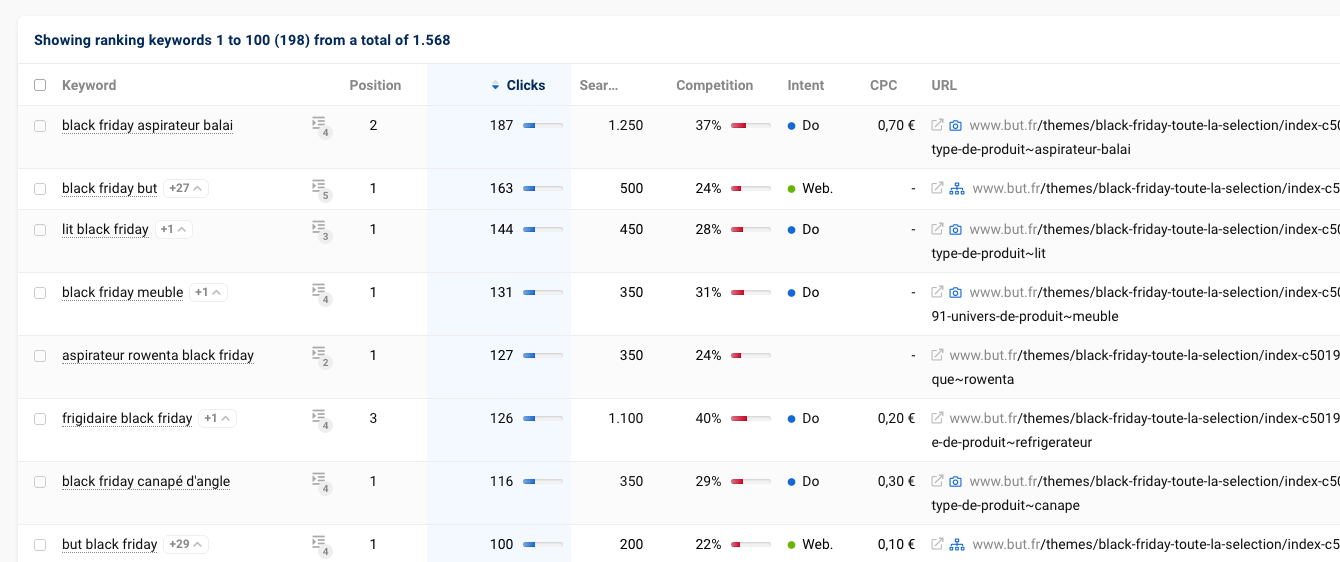1340x562 pixels.
Task: Sort table by Clicks column header
Action: (525, 85)
